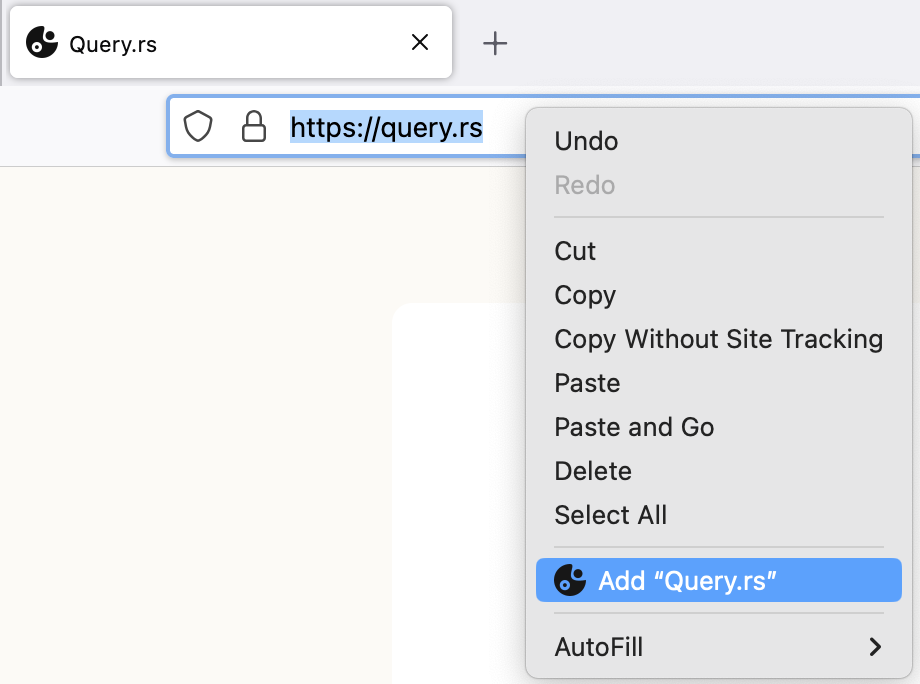Click the highlighted https://query.rs URL text
Image resolution: width=920 pixels, height=684 pixels.
[x=385, y=127]
